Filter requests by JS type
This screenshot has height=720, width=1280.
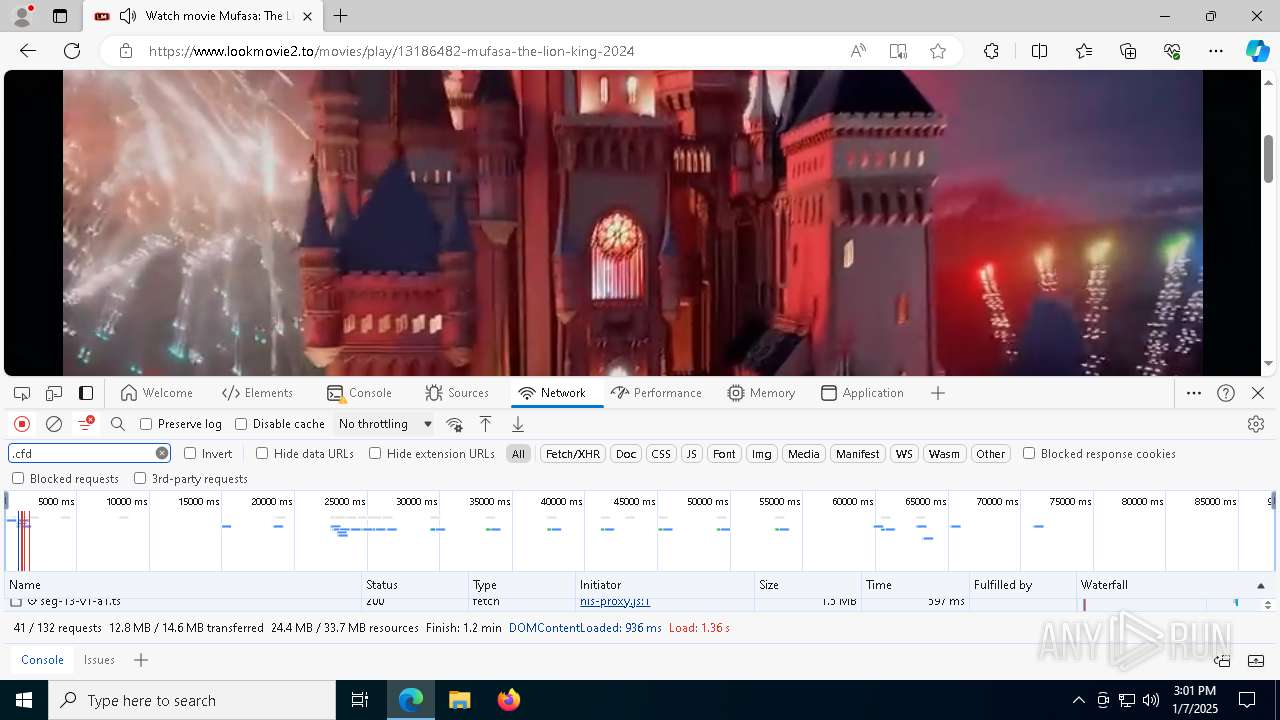pos(691,454)
